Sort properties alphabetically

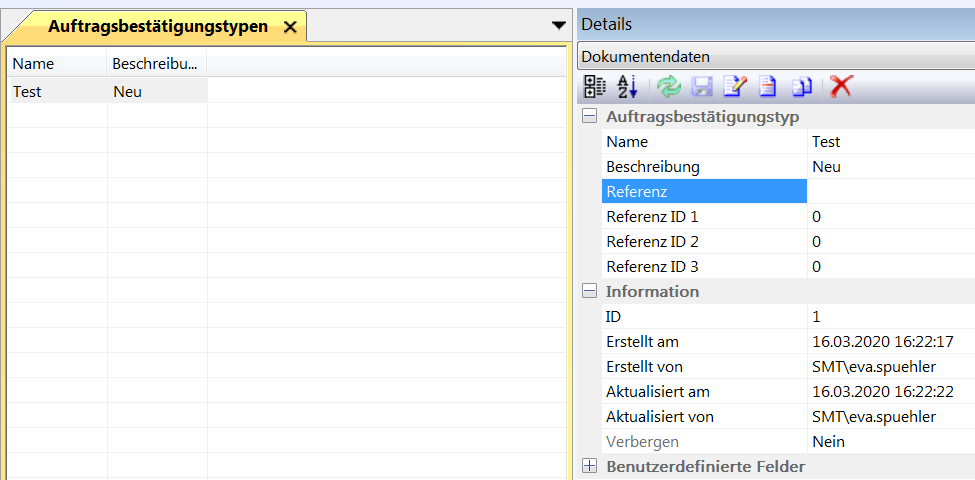coord(627,87)
